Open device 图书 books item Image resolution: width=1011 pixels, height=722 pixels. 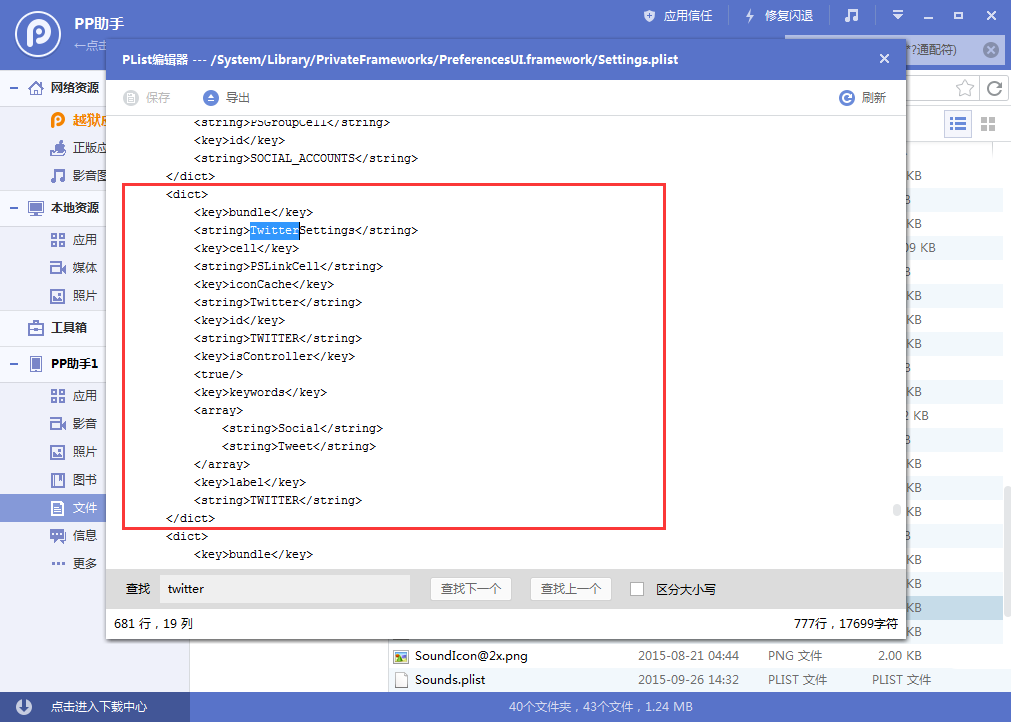(x=74, y=480)
